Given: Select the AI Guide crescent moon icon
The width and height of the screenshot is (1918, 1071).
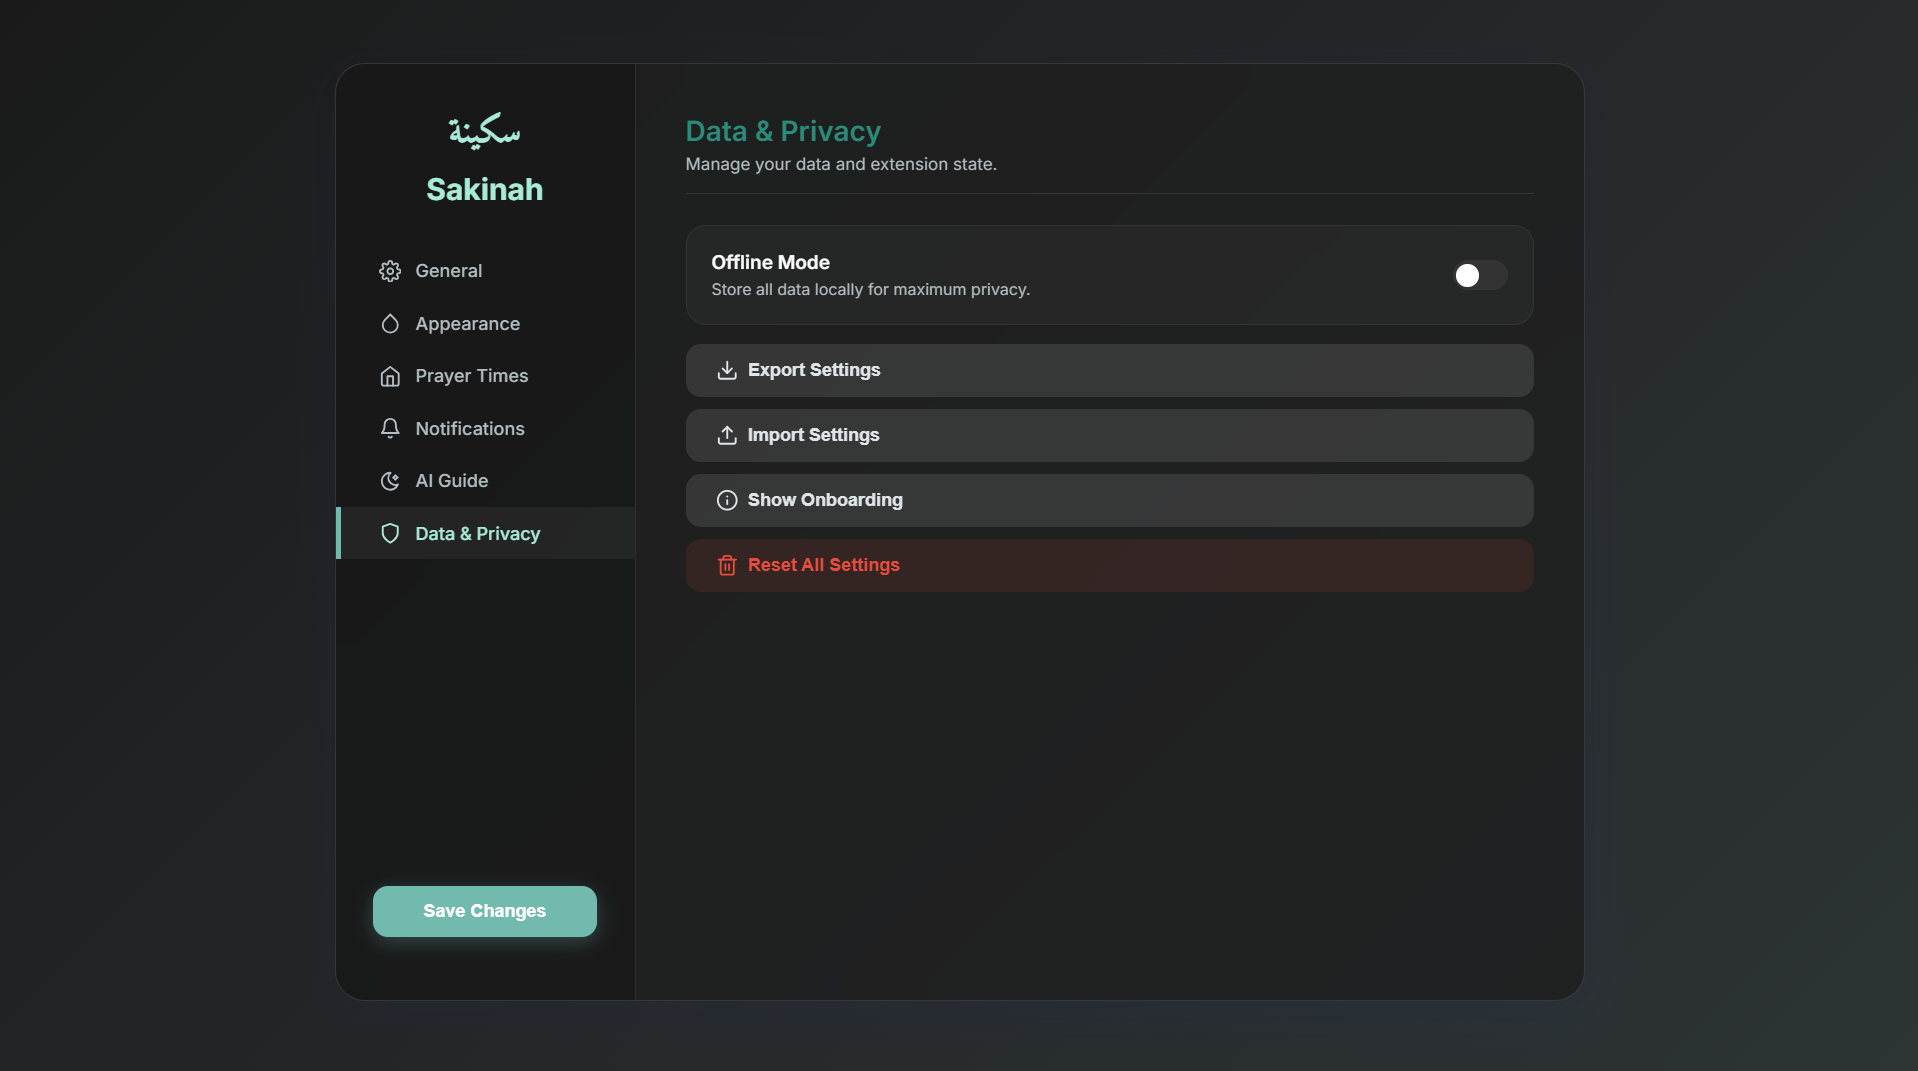Looking at the screenshot, I should click(390, 481).
